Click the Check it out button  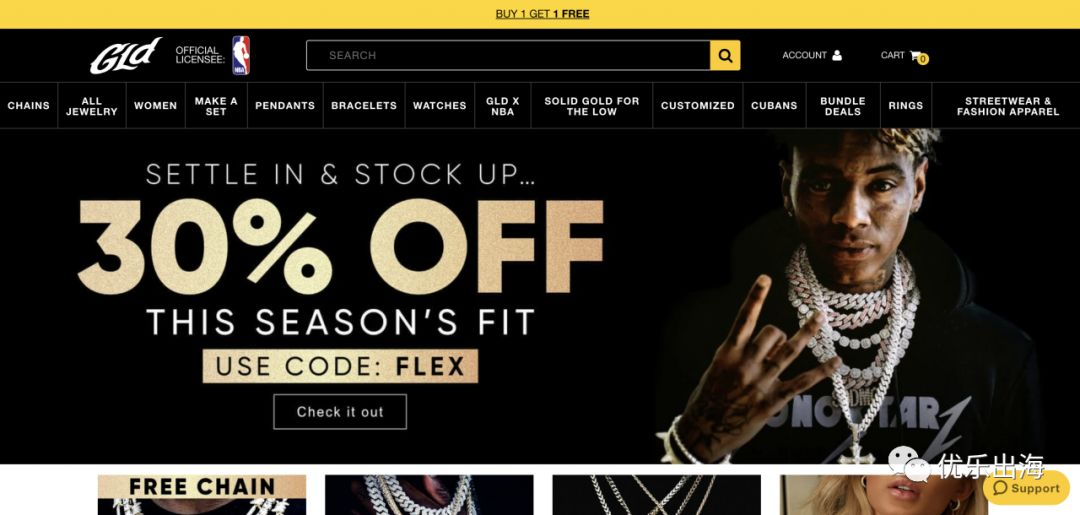click(x=340, y=412)
